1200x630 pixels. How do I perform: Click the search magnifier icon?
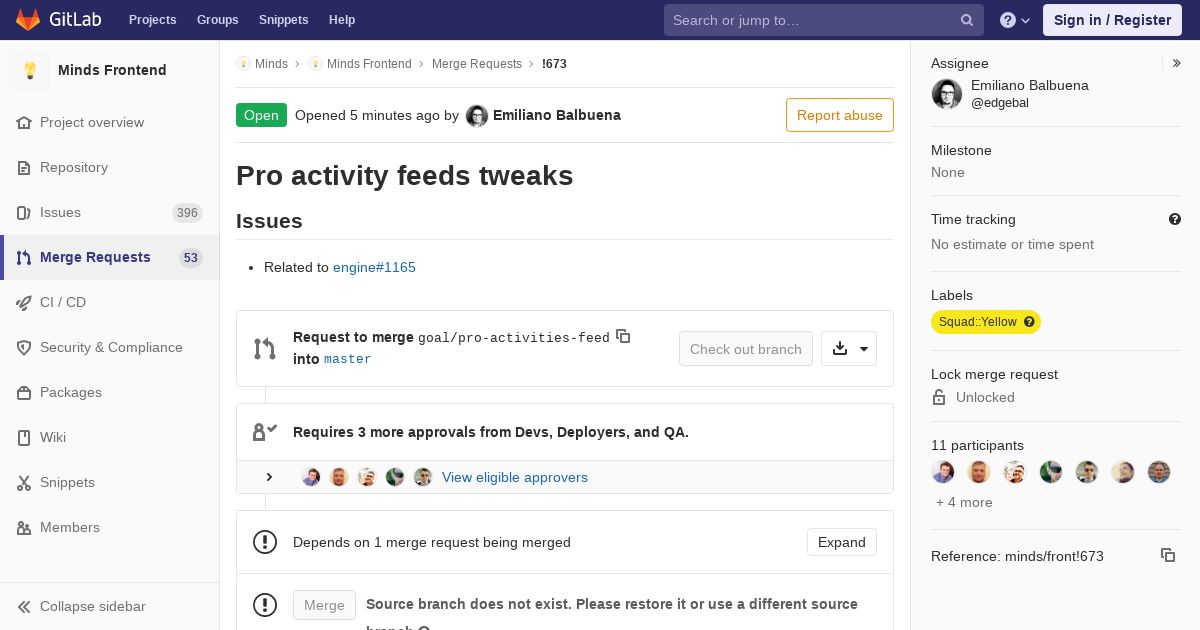point(967,20)
